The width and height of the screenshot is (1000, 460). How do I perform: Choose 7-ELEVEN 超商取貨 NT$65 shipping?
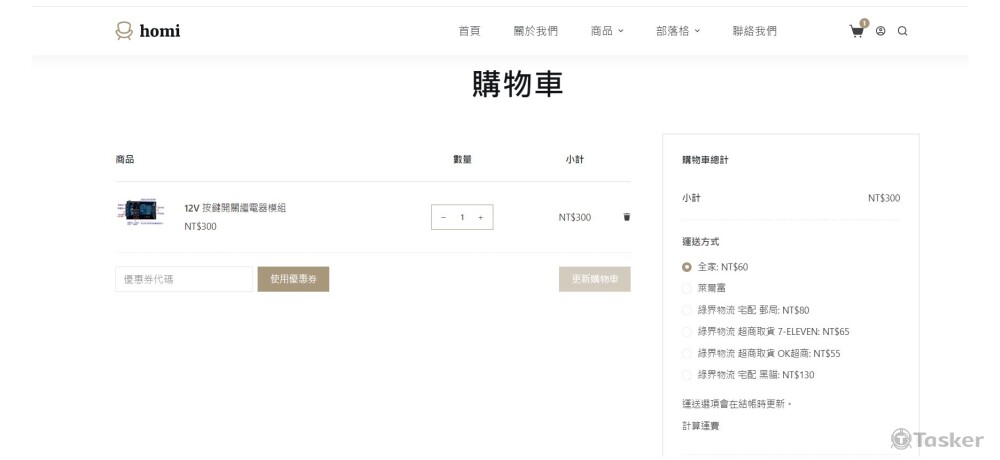click(x=687, y=332)
